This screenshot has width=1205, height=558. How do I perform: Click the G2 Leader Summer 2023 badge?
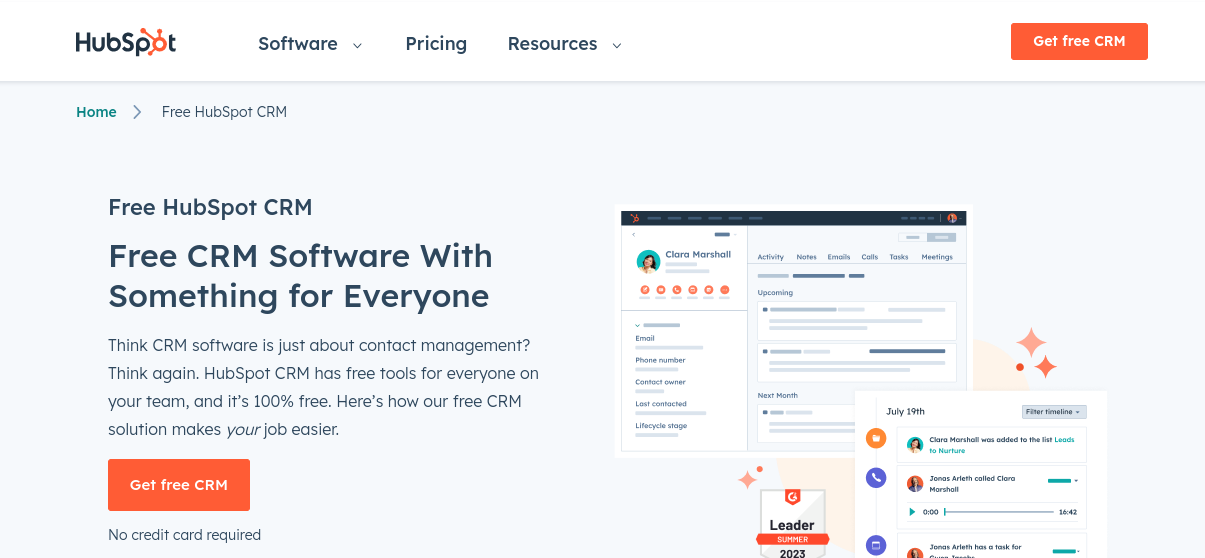click(x=793, y=524)
